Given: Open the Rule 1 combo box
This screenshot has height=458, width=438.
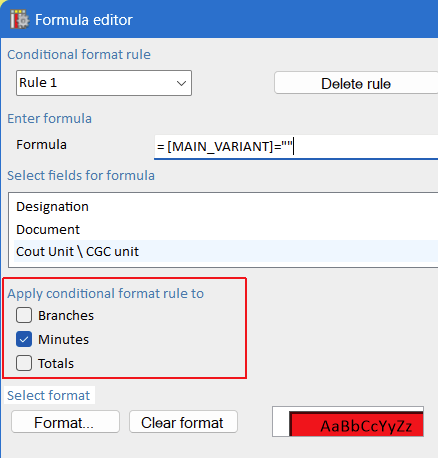Looking at the screenshot, I should tap(104, 83).
